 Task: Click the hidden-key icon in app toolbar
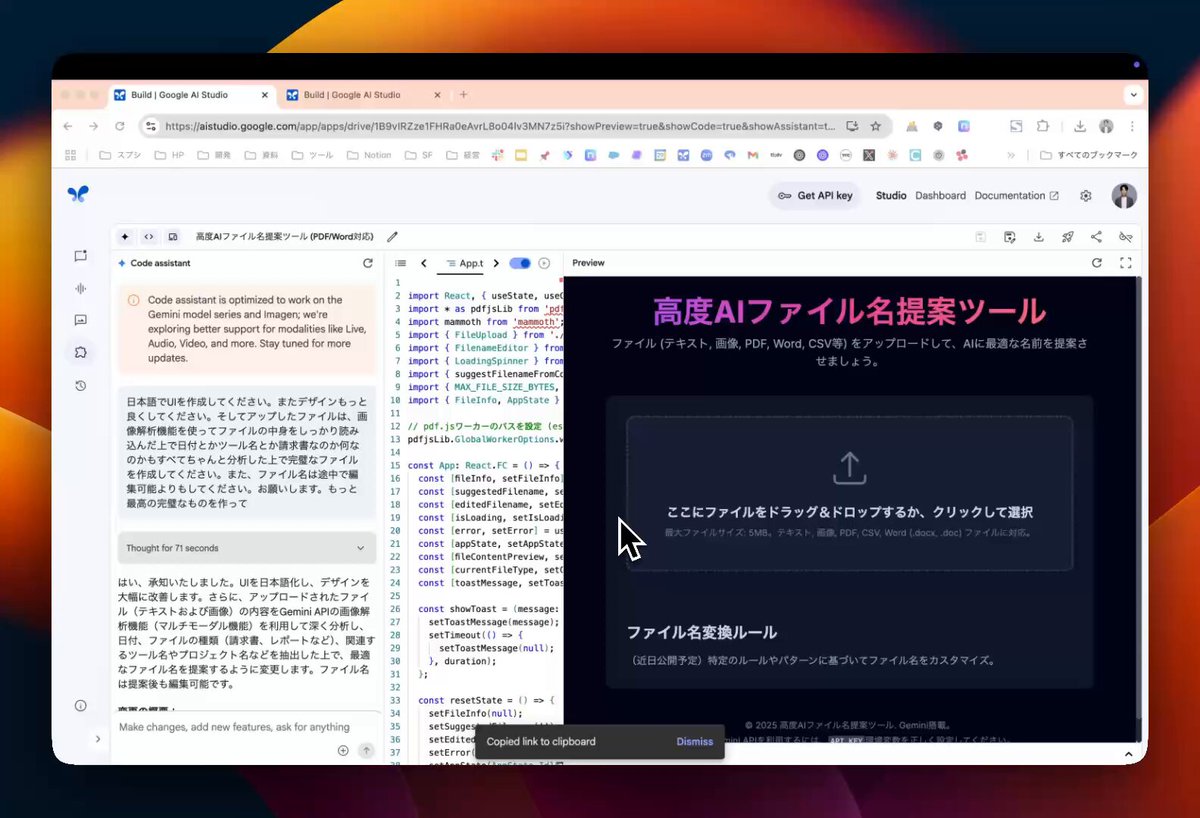[x=1125, y=237]
